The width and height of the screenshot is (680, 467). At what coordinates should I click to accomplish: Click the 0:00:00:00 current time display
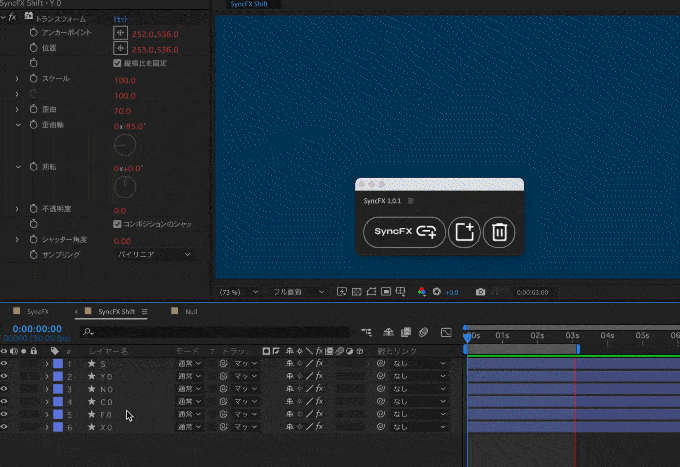click(x=37, y=329)
